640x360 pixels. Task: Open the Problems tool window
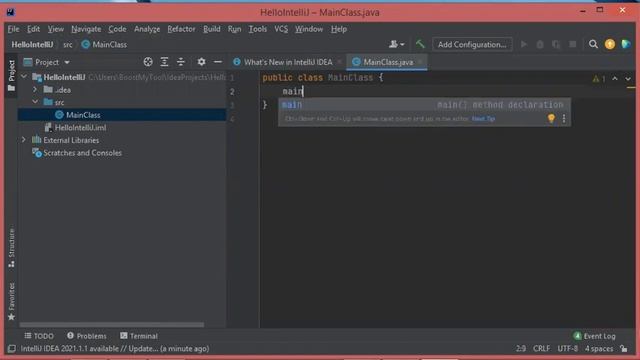click(x=87, y=336)
